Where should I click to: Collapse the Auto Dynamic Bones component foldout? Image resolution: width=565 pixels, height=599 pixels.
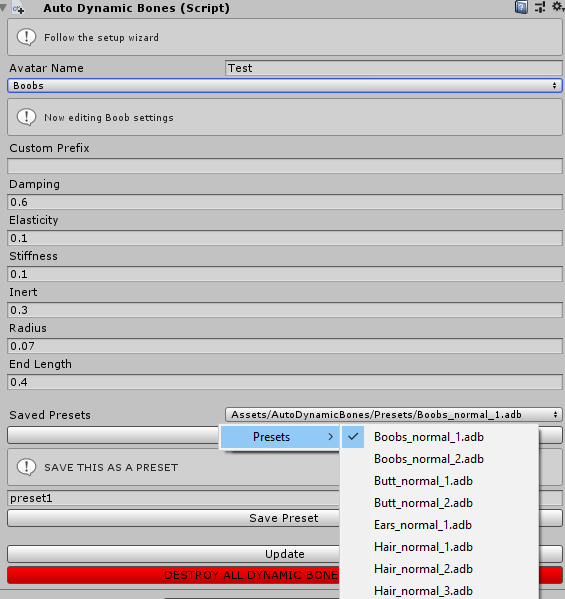coord(3,8)
